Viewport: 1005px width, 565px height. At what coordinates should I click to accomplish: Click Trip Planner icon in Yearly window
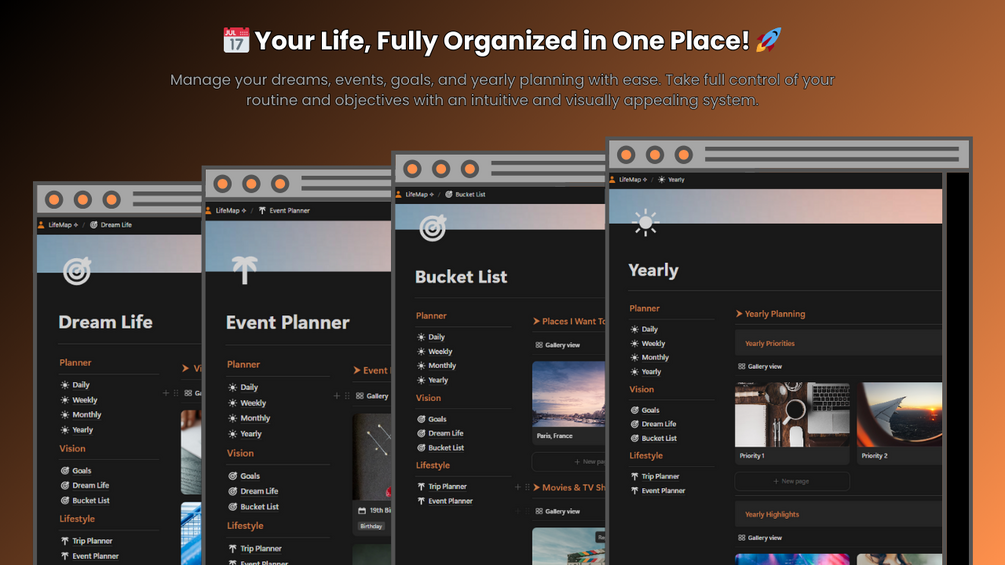tap(635, 477)
